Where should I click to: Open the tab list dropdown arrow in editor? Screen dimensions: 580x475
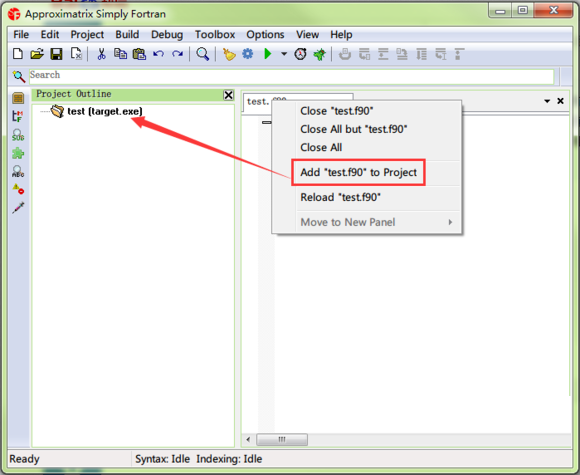pyautogui.click(x=547, y=101)
